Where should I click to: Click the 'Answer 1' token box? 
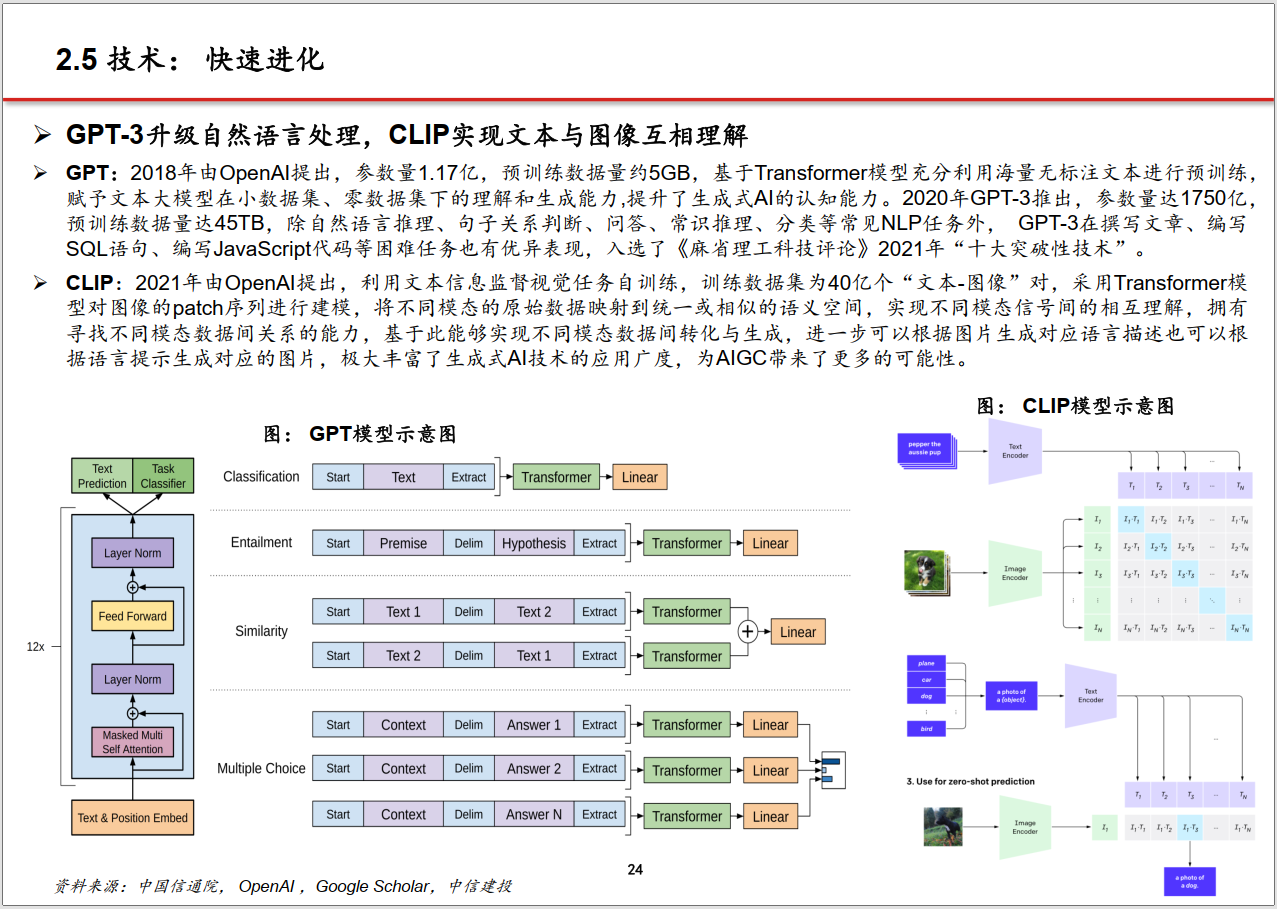[x=534, y=725]
